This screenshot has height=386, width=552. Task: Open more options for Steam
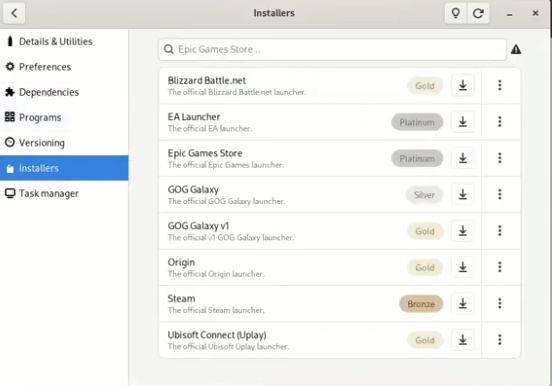[500, 304]
